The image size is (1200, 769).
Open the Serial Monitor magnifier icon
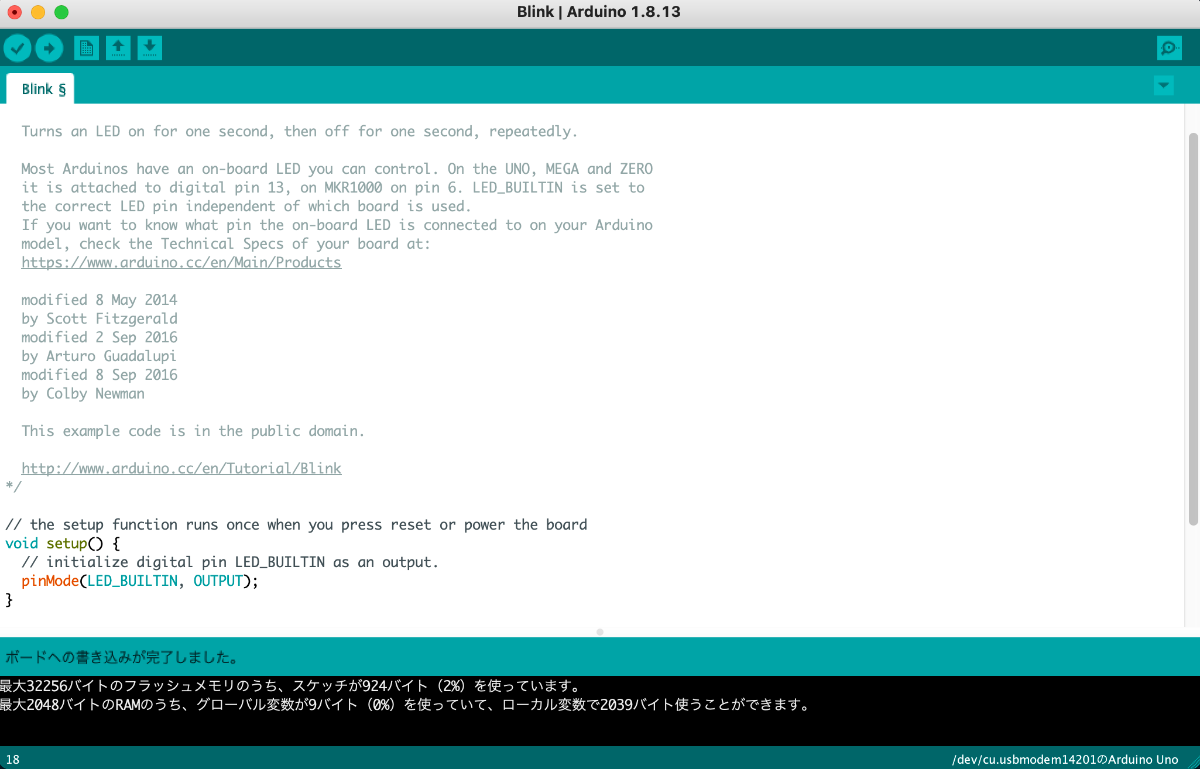1168,47
